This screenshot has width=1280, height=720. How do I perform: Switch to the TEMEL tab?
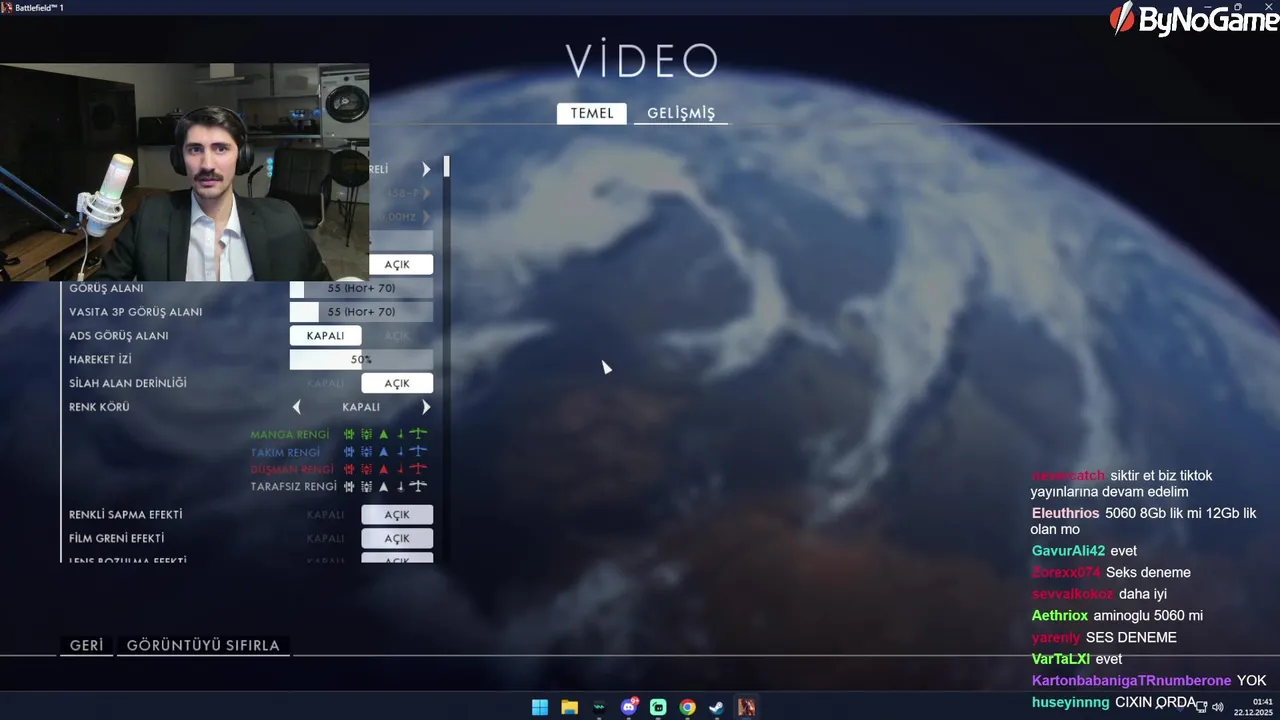592,113
